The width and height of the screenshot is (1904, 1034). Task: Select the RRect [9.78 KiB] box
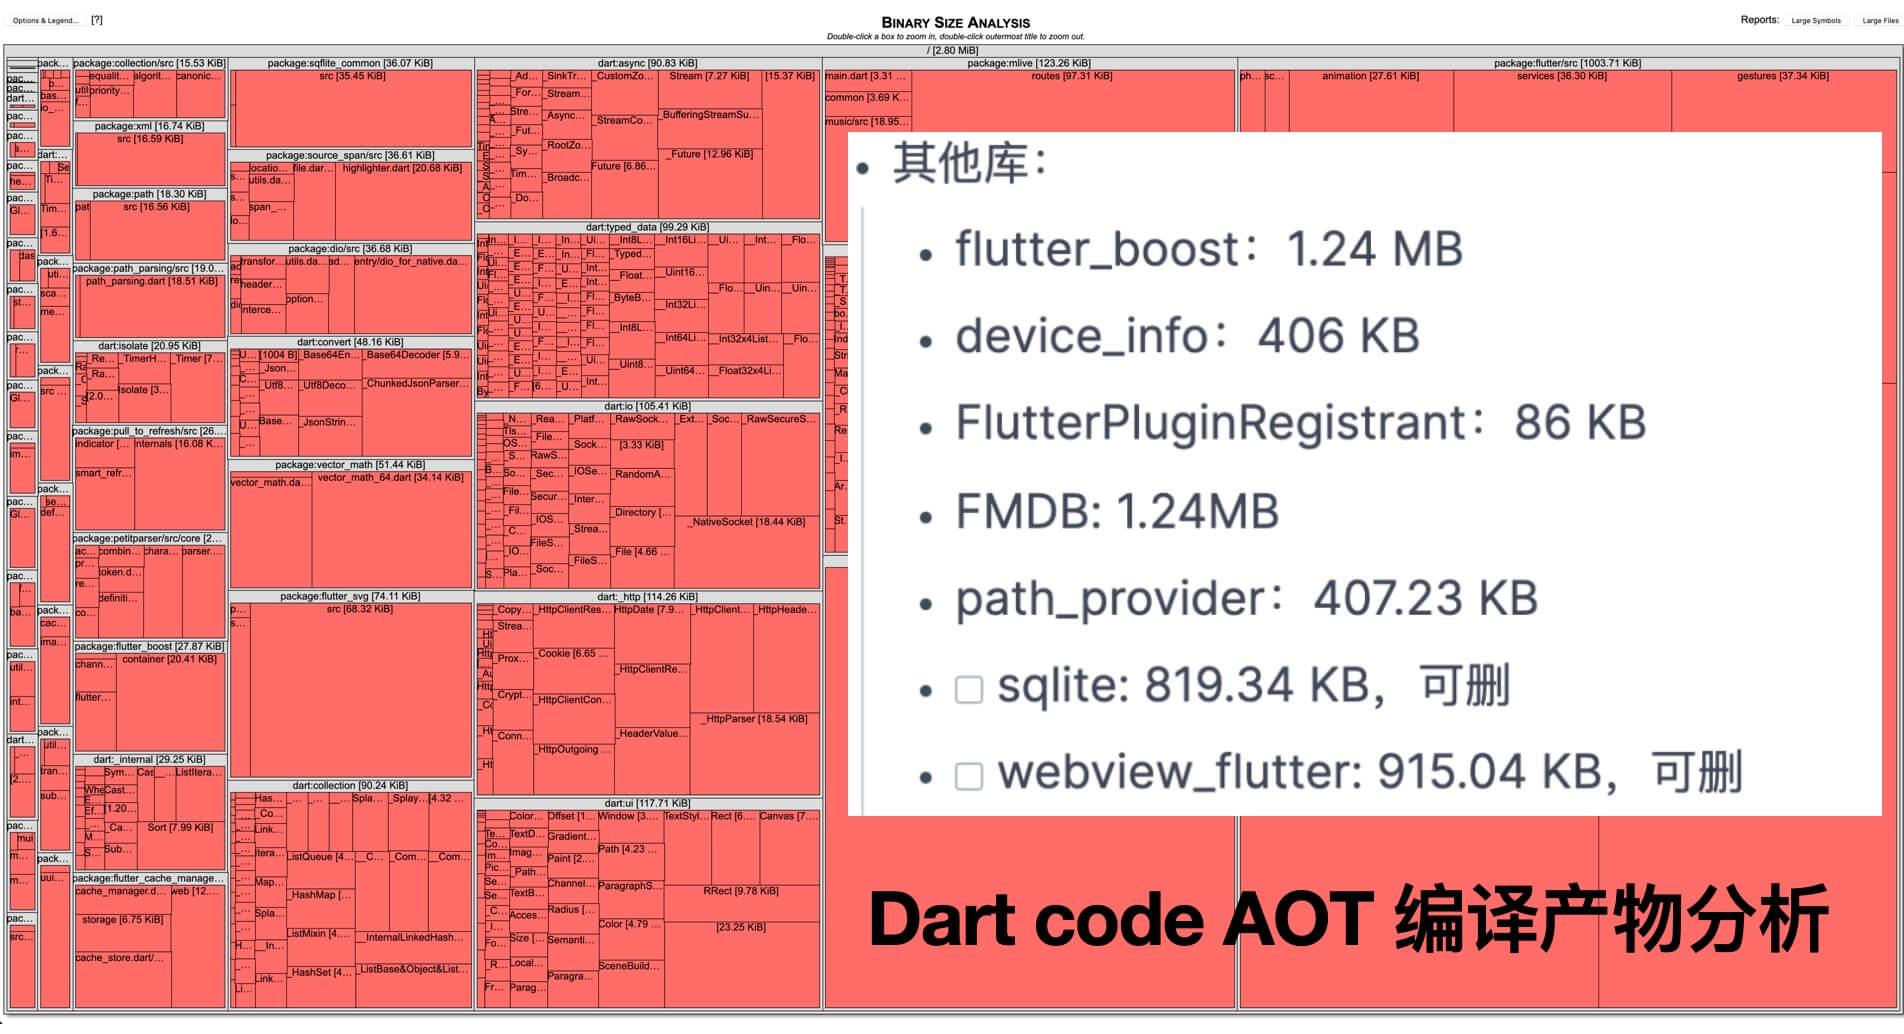pyautogui.click(x=741, y=903)
